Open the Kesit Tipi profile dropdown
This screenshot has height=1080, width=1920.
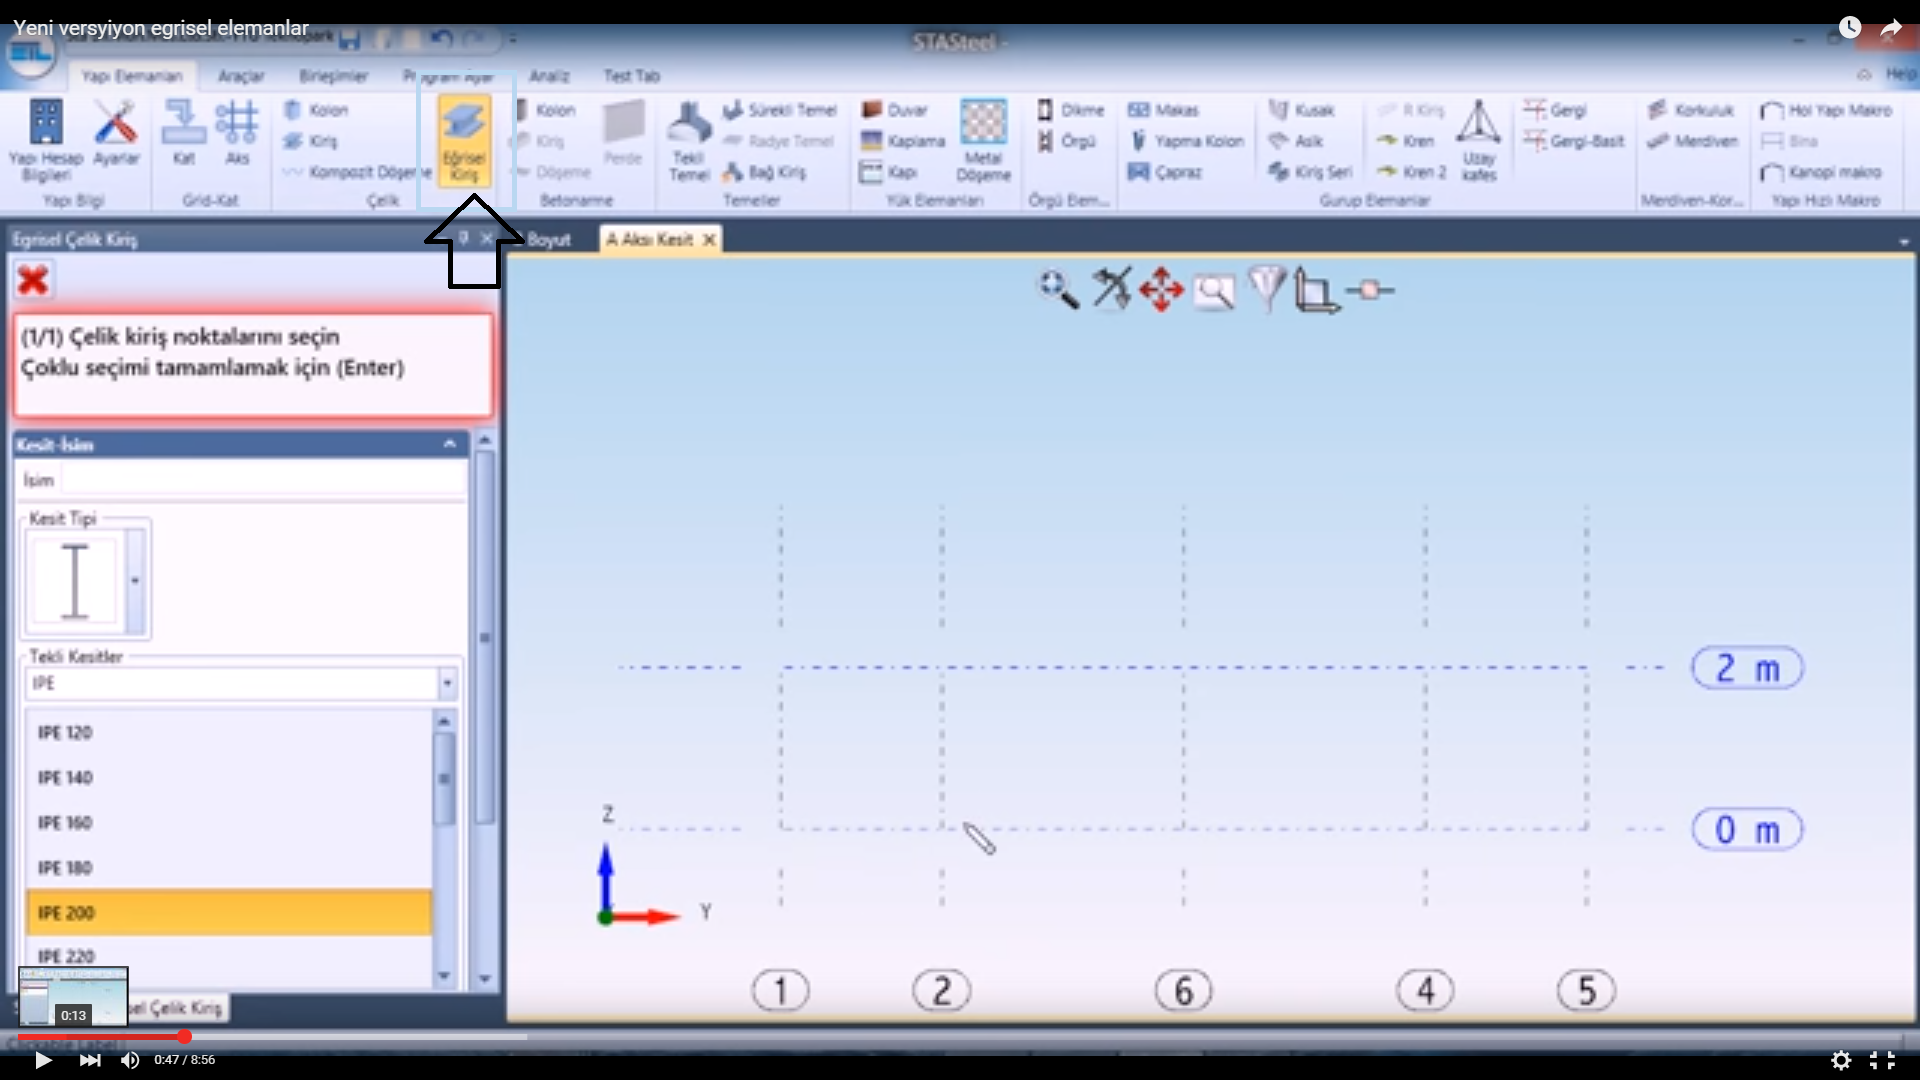coord(135,581)
